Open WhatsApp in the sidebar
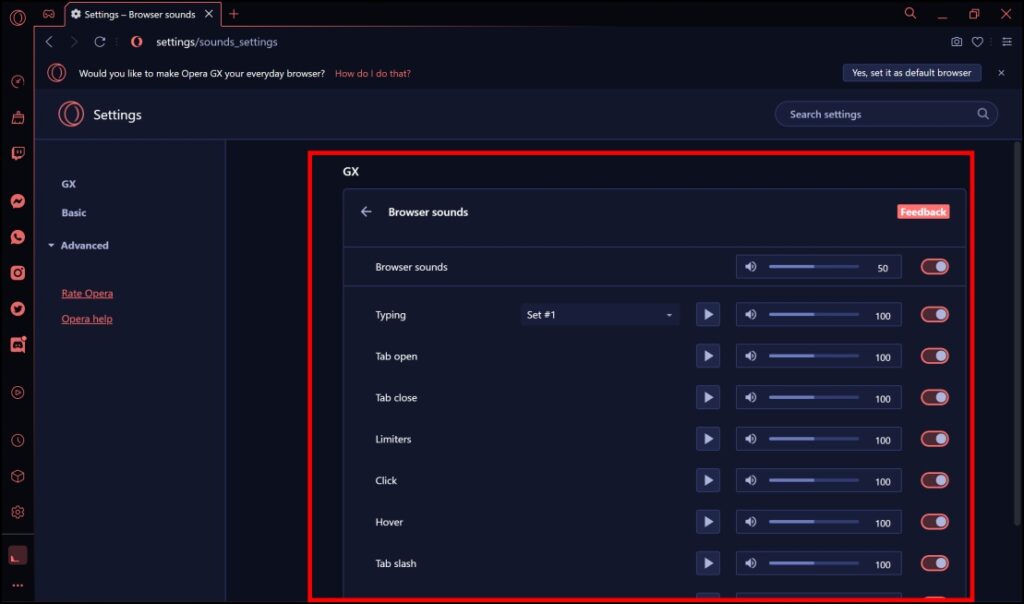The width and height of the screenshot is (1024, 604). click(x=18, y=237)
